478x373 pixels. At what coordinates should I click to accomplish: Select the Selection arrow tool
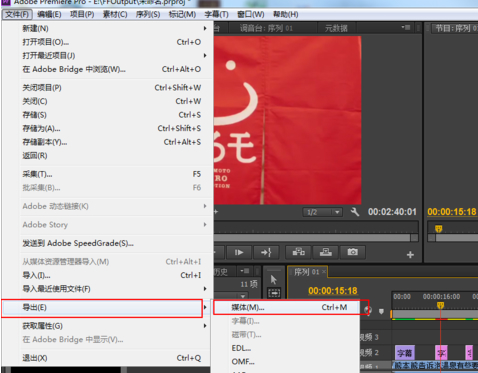click(274, 279)
